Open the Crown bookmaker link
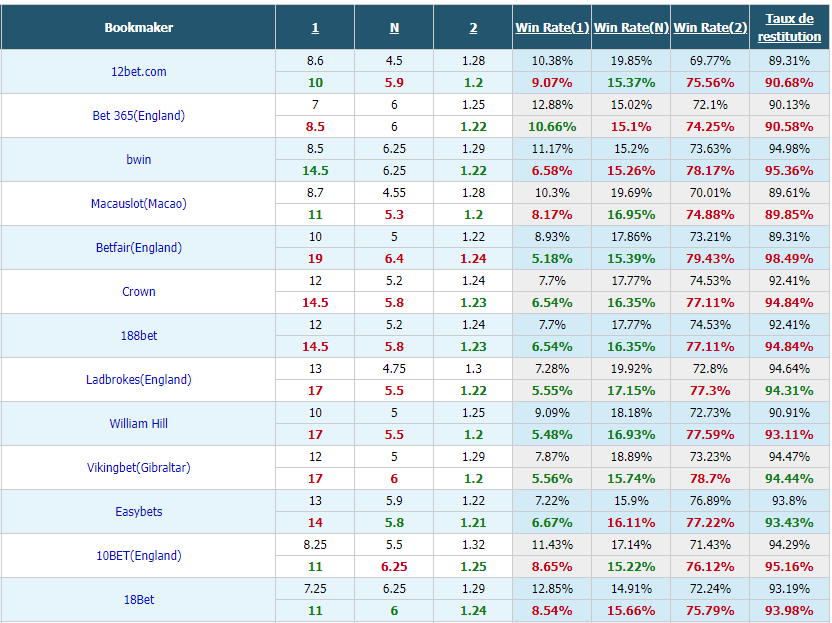Viewport: 832px width, 623px height. (138, 292)
